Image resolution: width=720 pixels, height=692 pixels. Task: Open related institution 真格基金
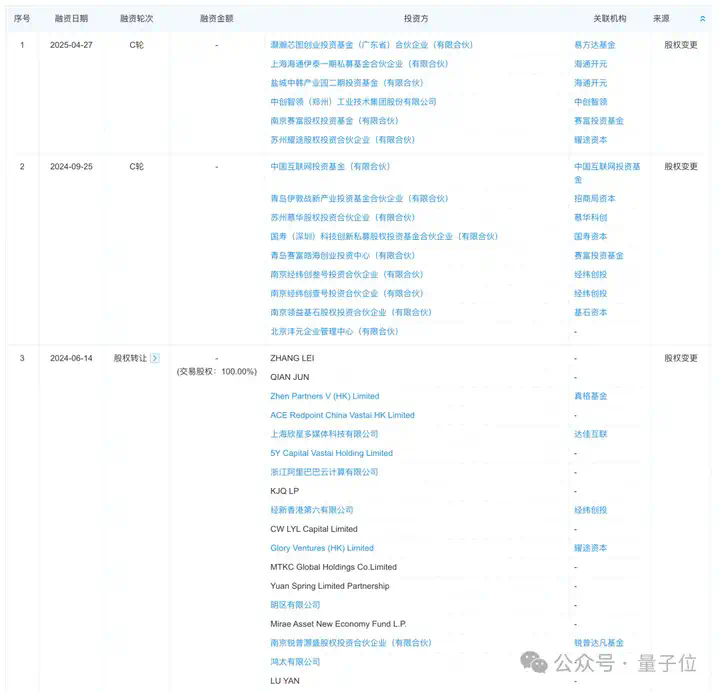(591, 396)
